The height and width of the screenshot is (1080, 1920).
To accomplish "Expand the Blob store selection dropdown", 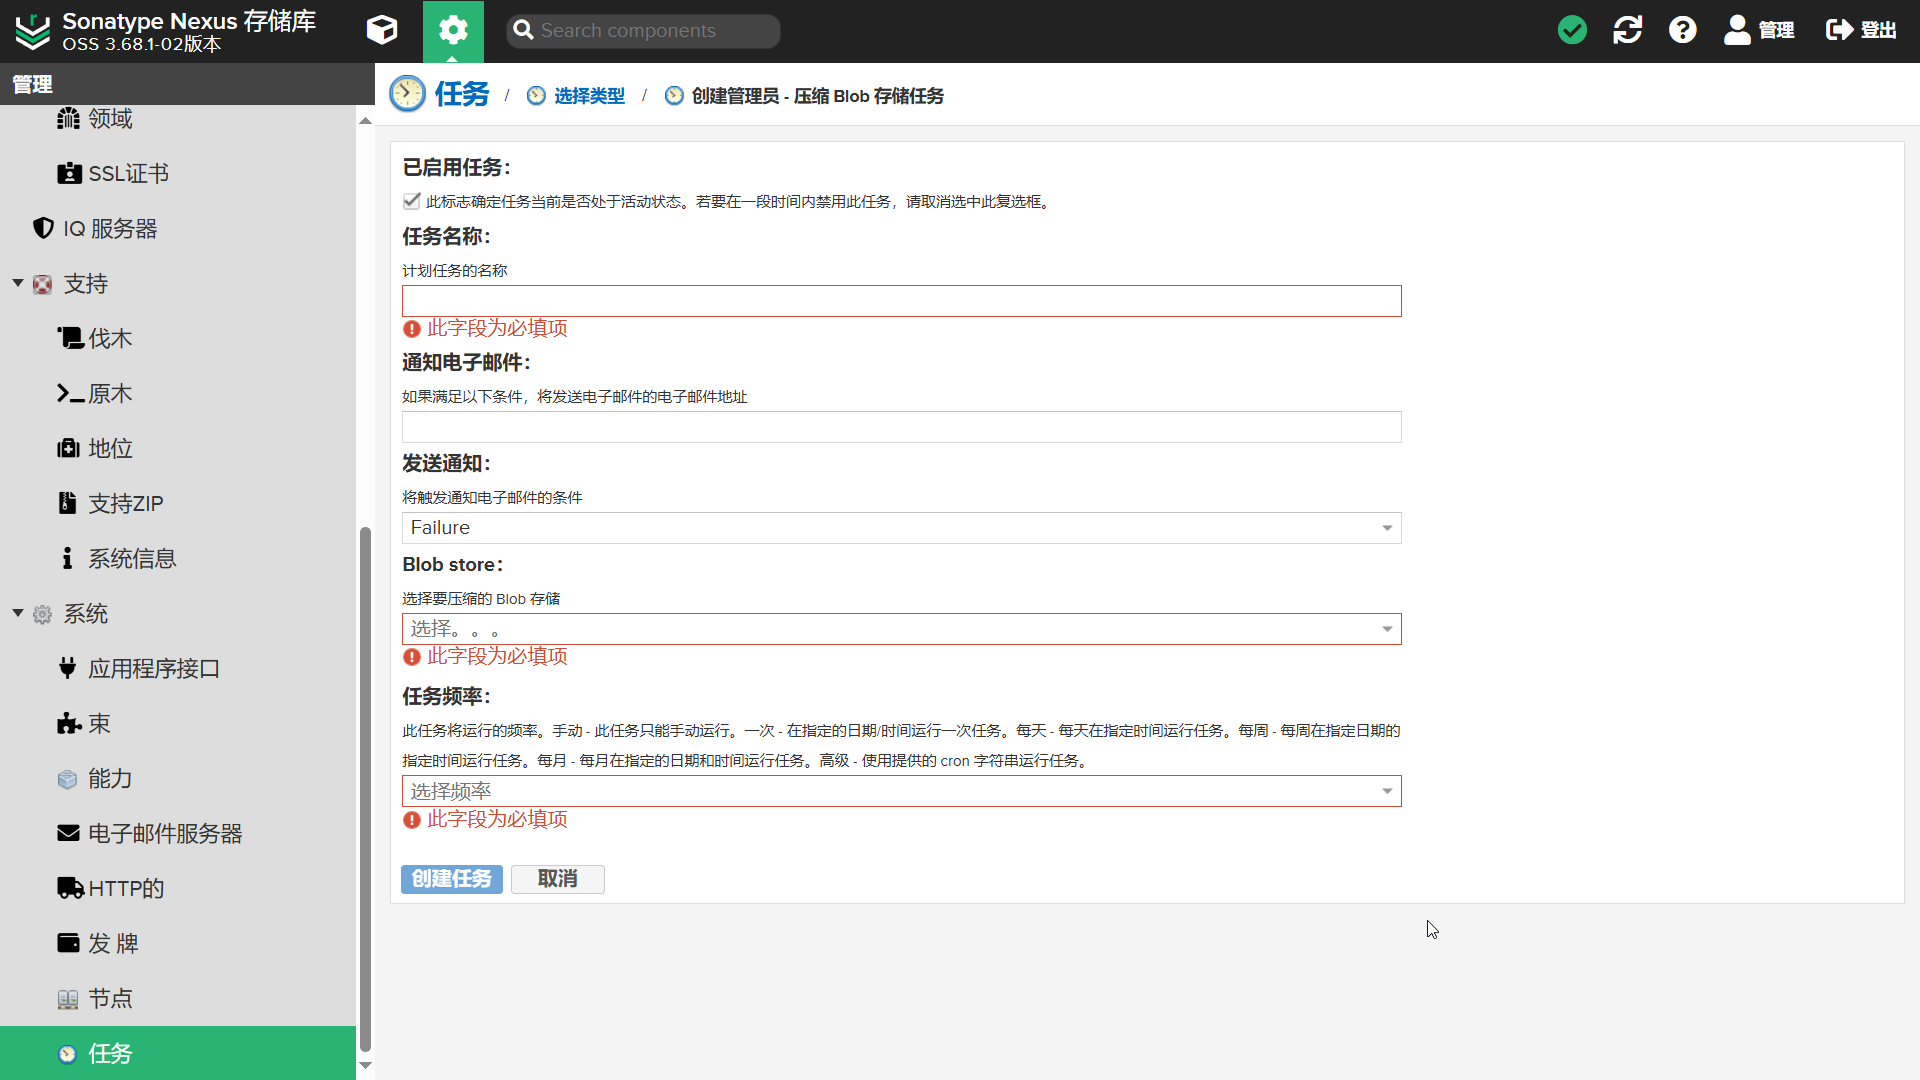I will (x=1386, y=629).
